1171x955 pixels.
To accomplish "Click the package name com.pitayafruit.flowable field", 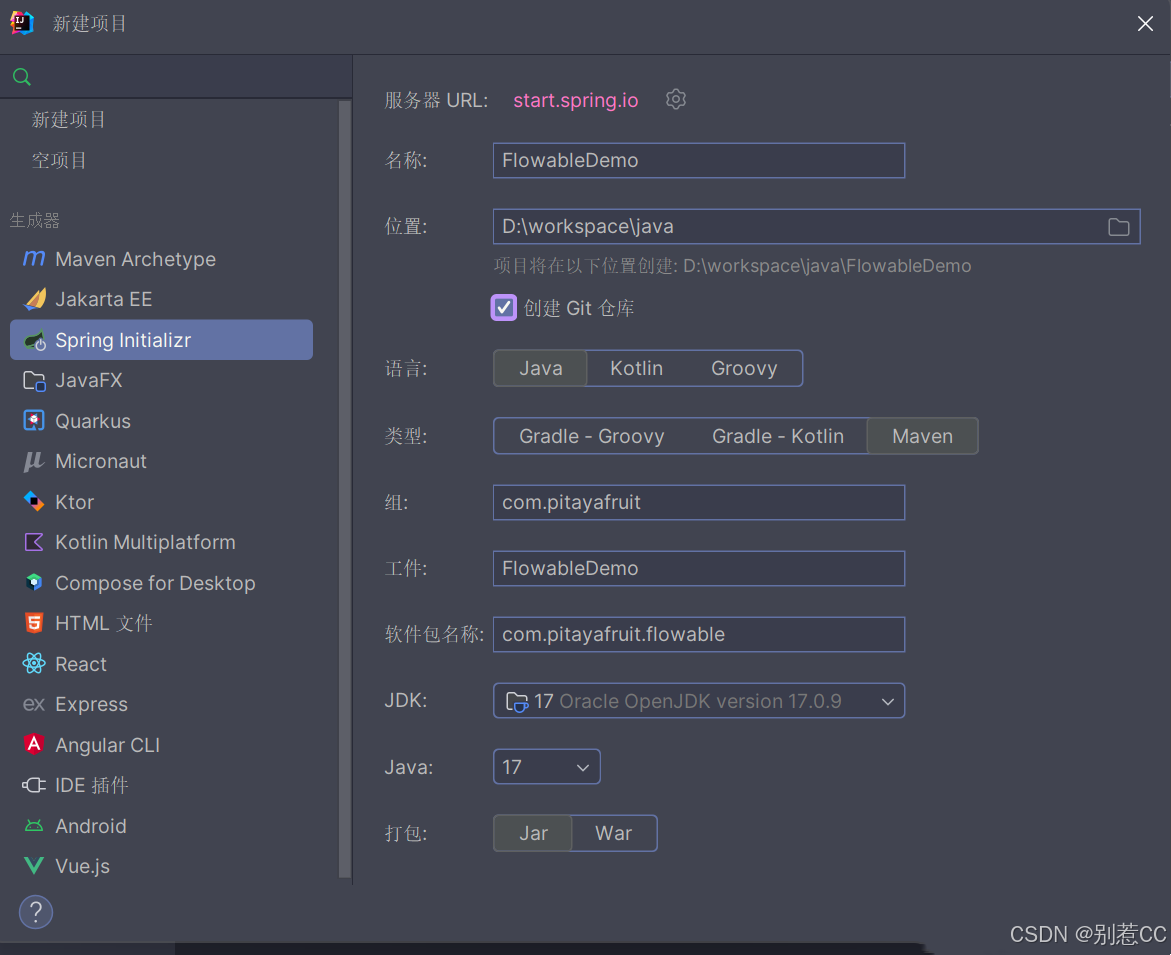I will pos(699,635).
